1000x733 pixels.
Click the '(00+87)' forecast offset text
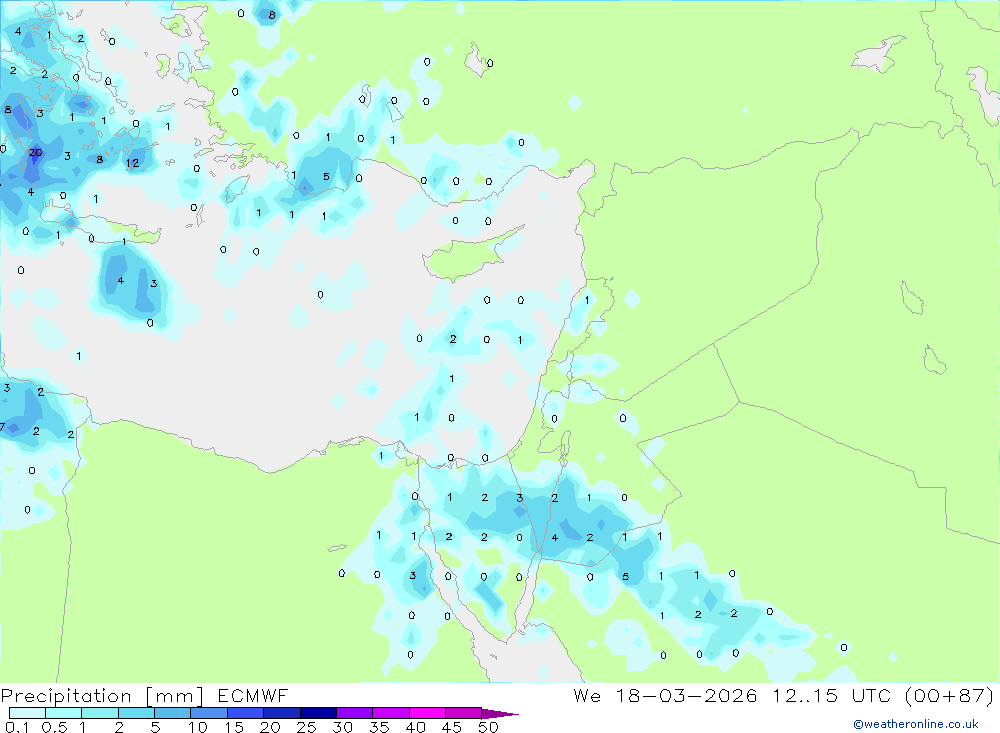coord(949,695)
